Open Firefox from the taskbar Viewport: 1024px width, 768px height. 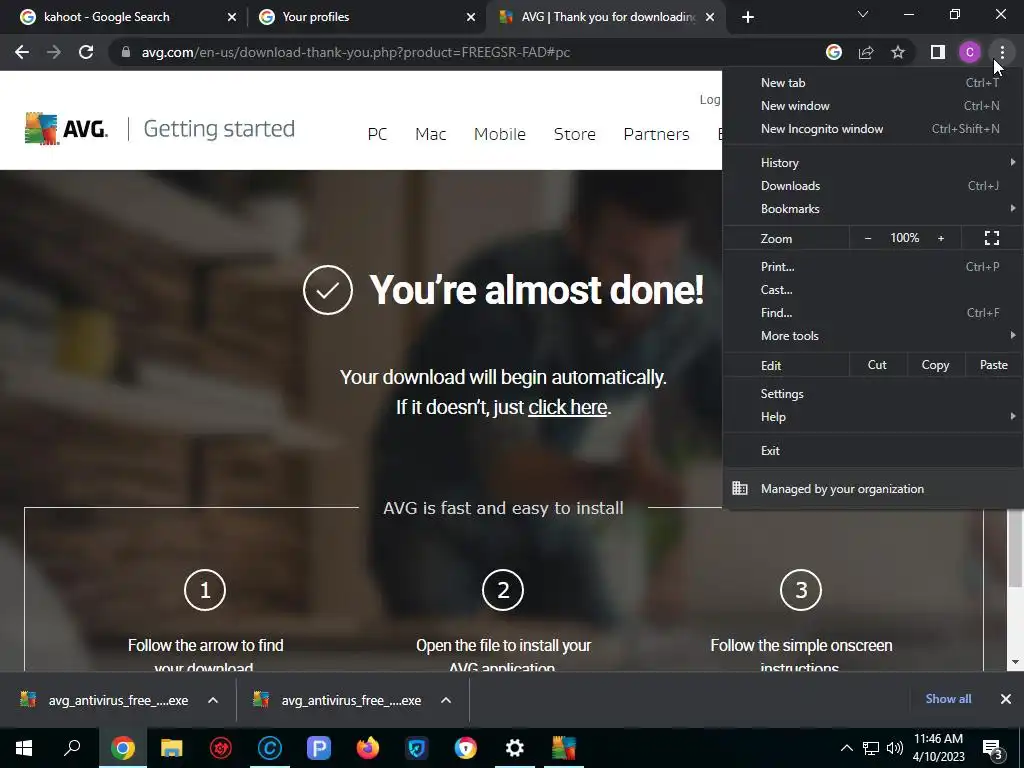(x=368, y=748)
